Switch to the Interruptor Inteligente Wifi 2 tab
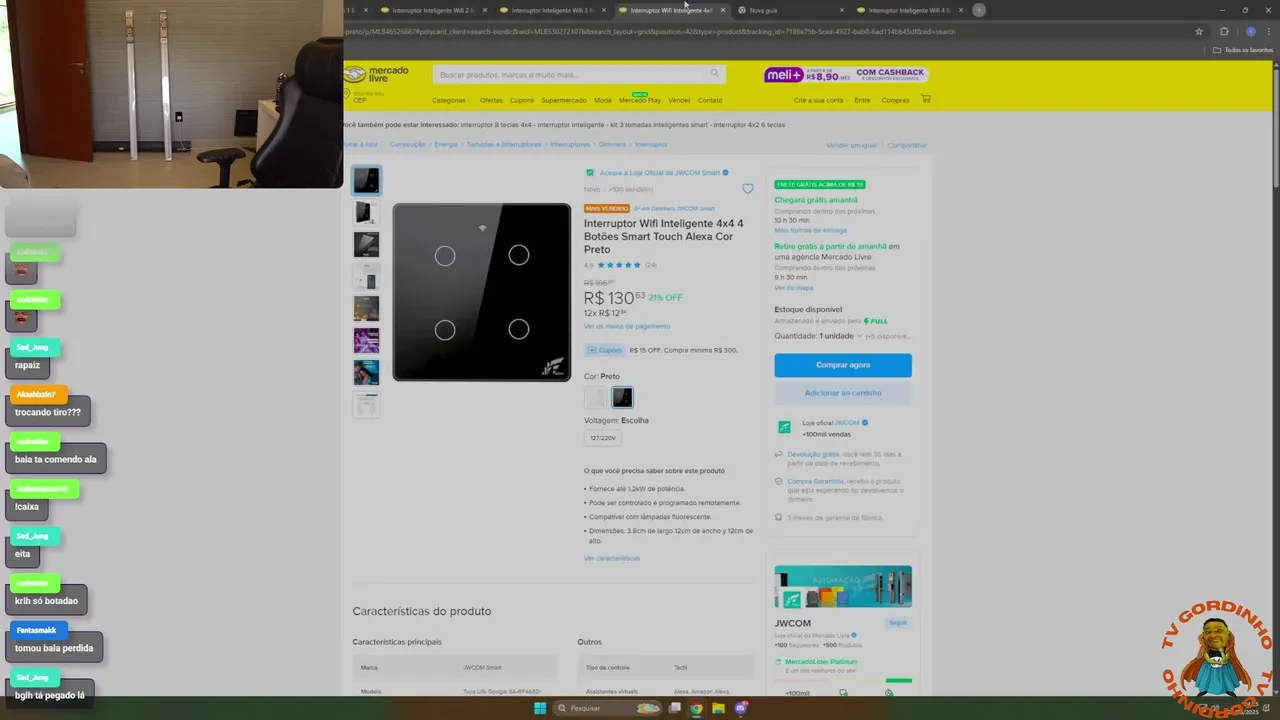This screenshot has width=1280, height=720. point(432,10)
